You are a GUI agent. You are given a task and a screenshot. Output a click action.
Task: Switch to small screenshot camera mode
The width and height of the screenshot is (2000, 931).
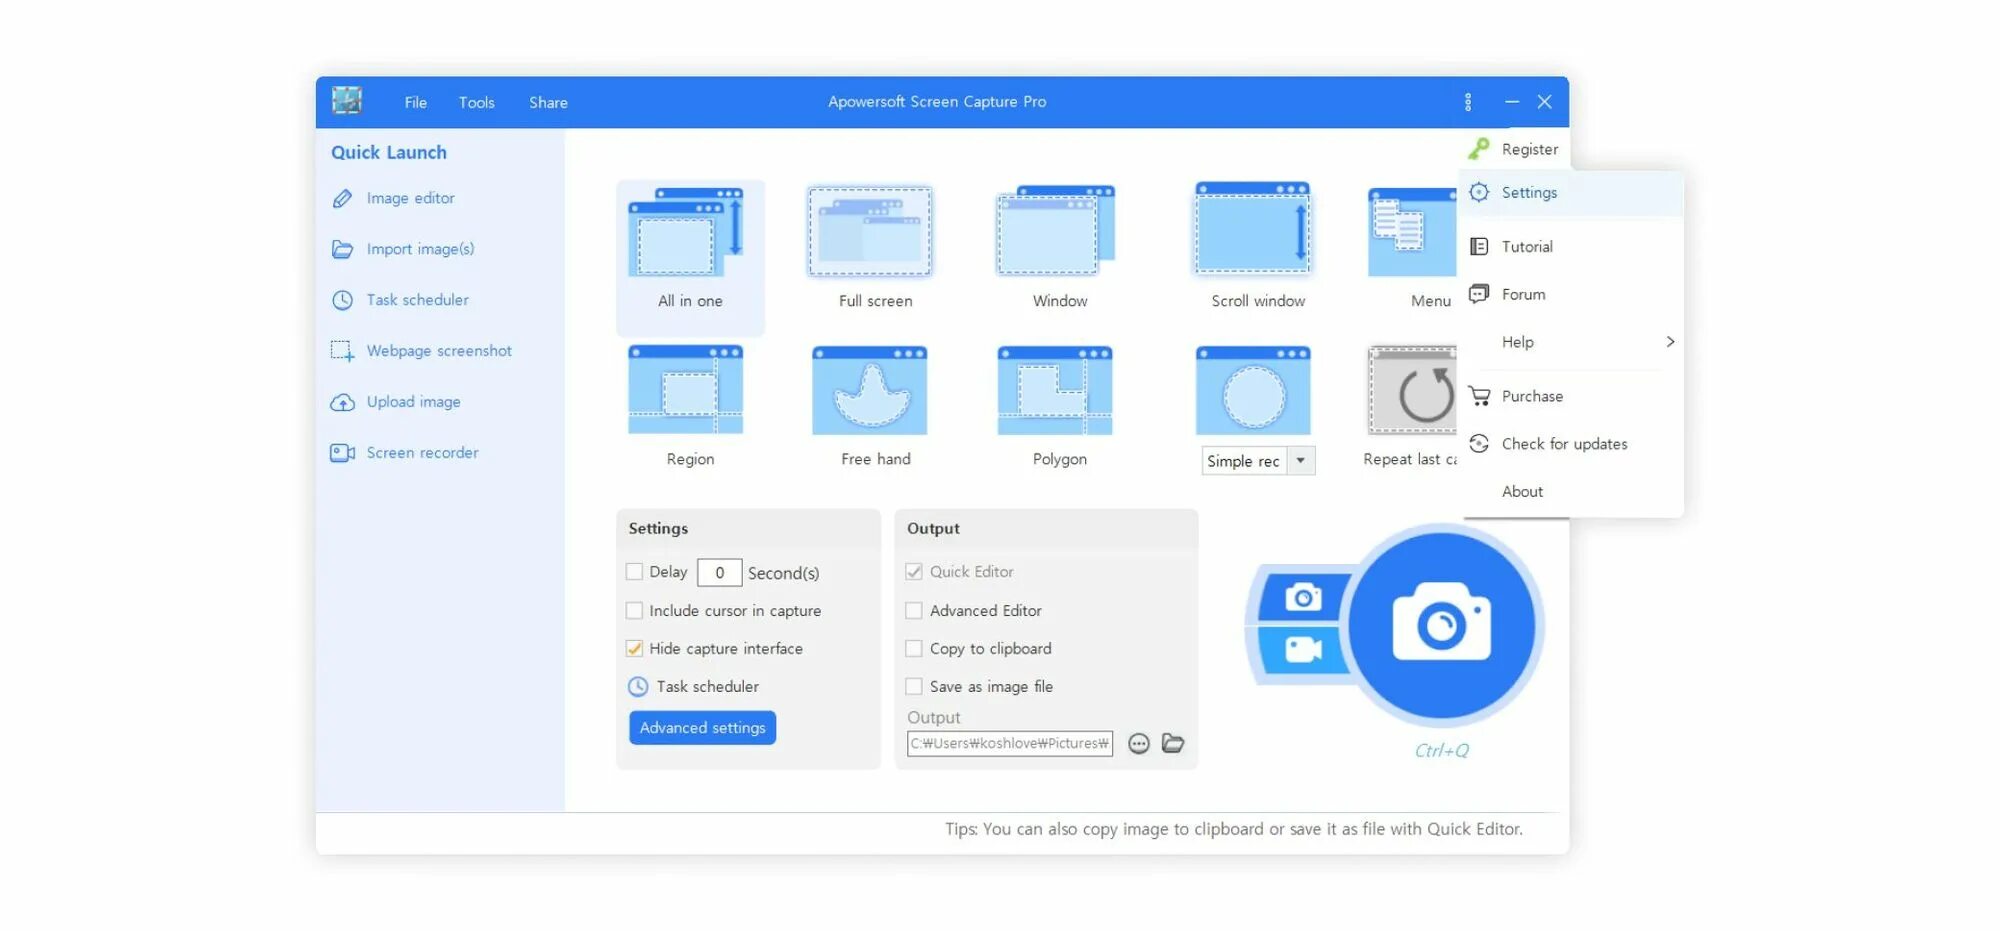coord(1302,598)
